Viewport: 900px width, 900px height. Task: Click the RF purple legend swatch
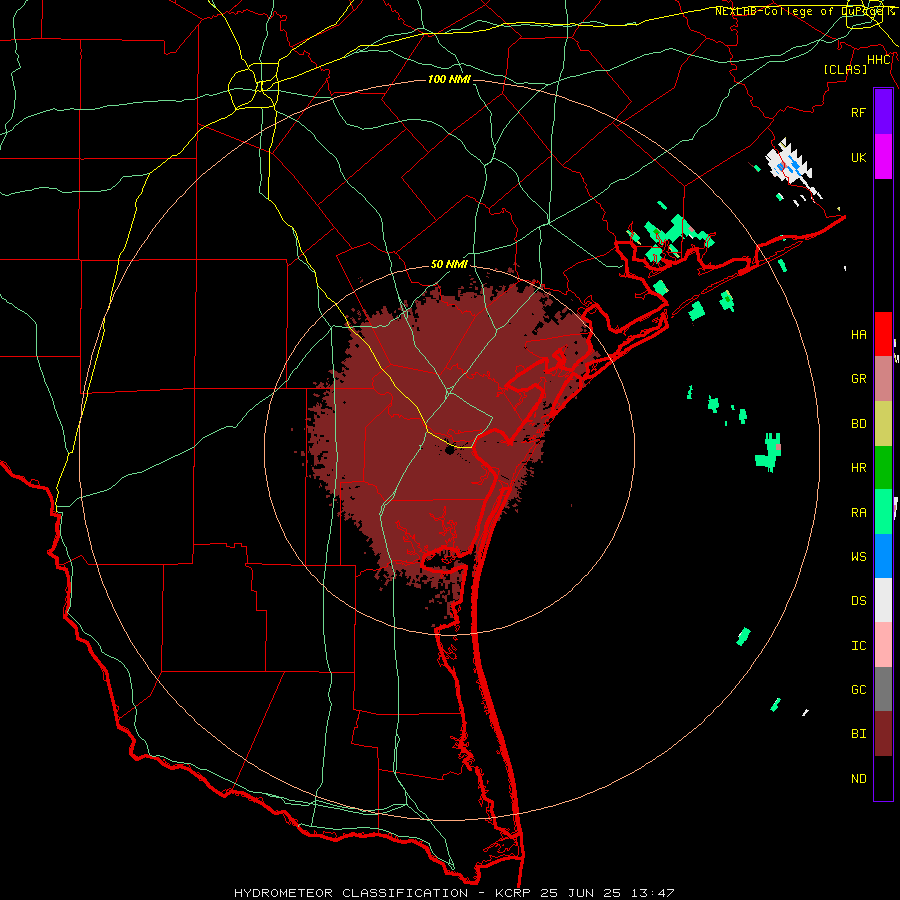(x=883, y=112)
